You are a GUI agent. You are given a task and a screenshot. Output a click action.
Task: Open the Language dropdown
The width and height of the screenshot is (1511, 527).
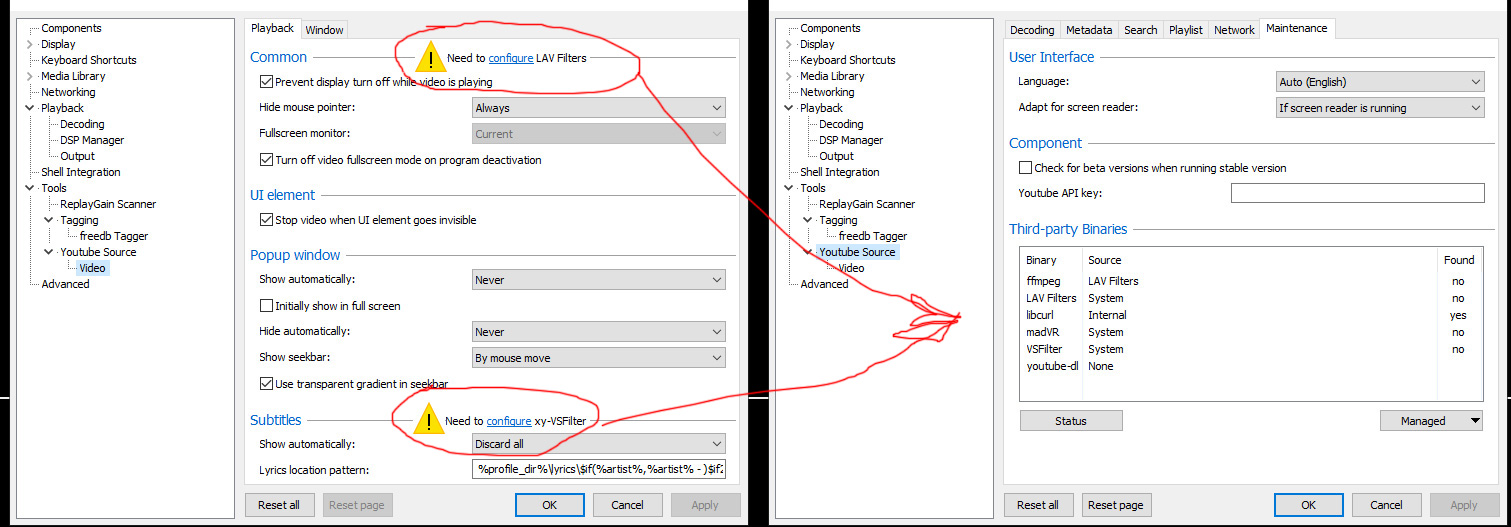tap(1379, 82)
